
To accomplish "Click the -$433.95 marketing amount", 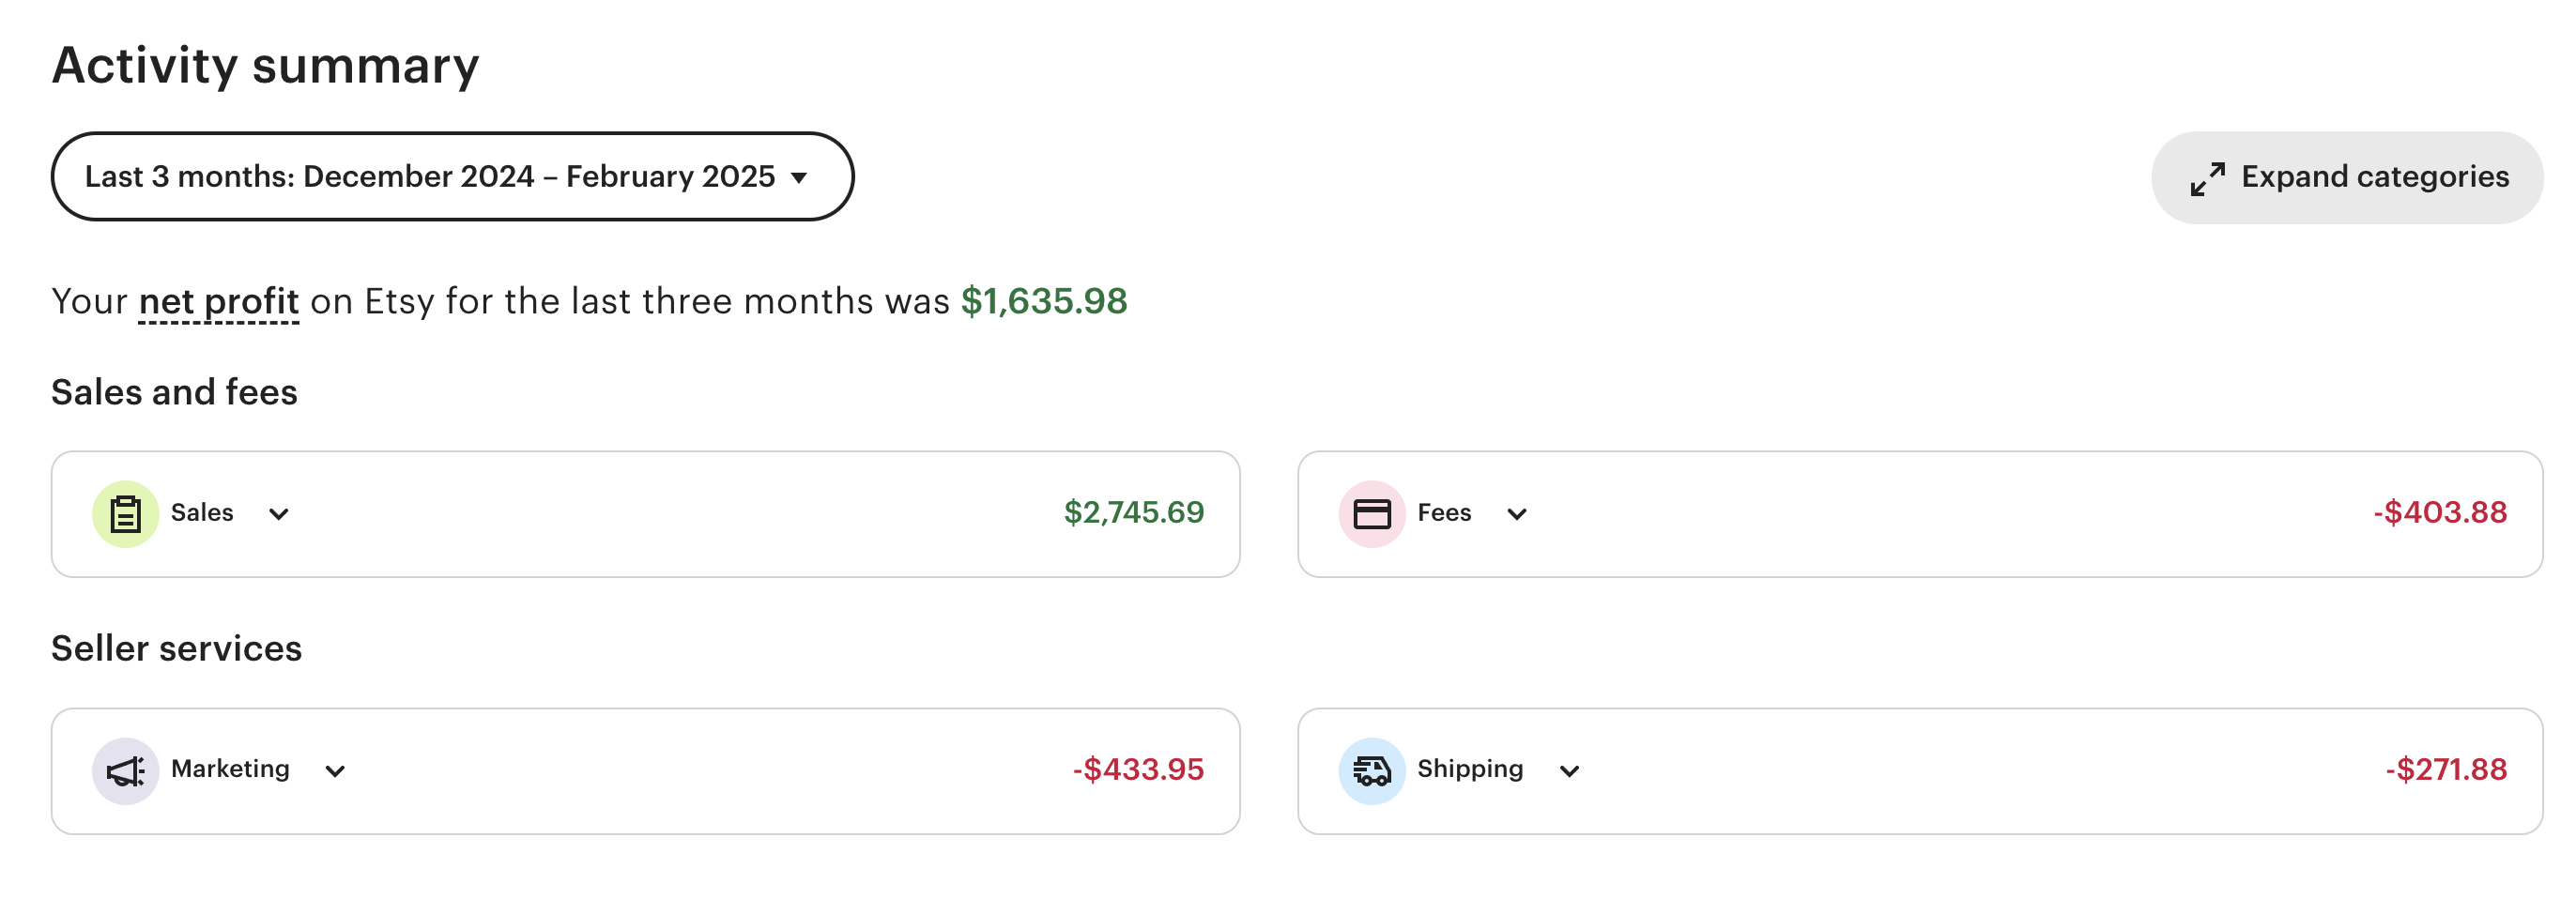I will pos(1137,770).
